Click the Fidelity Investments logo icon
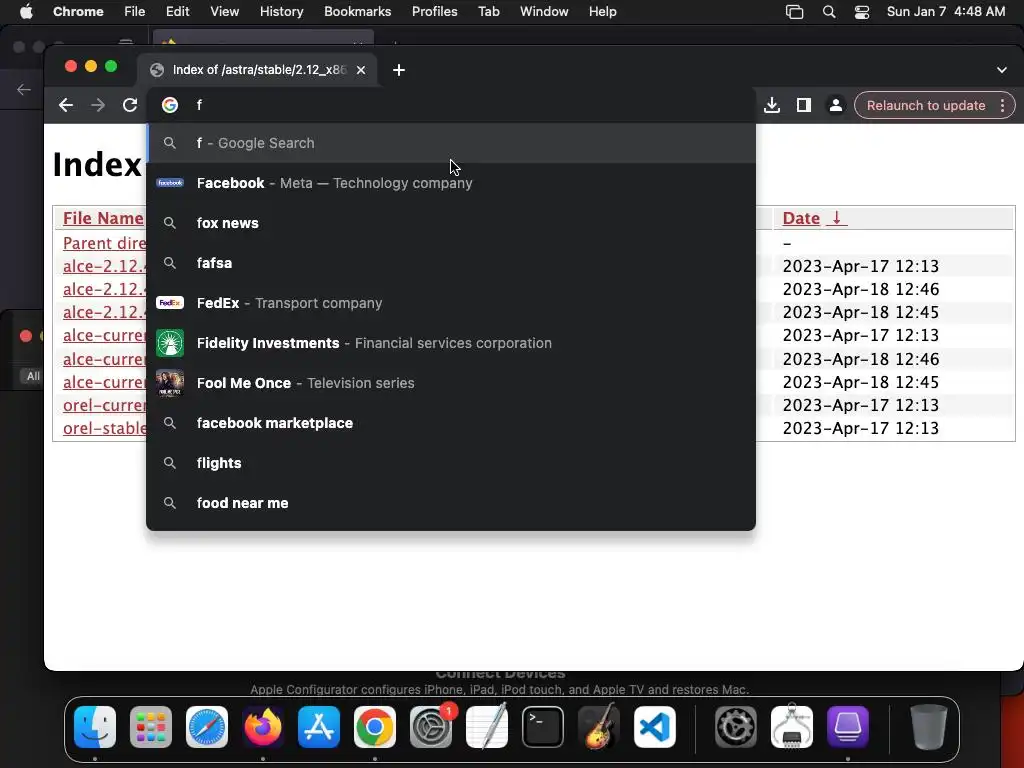Viewport: 1024px width, 768px height. pyautogui.click(x=170, y=343)
